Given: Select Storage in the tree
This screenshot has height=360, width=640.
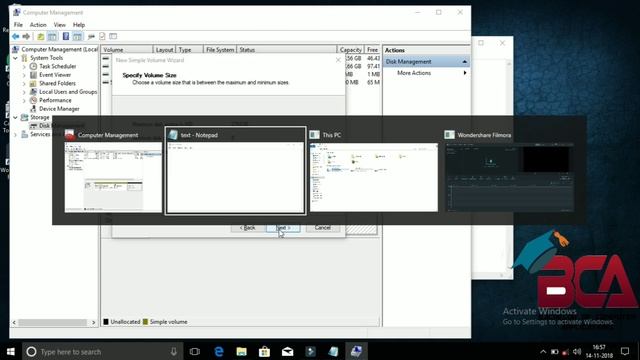Looking at the screenshot, I should (36, 118).
